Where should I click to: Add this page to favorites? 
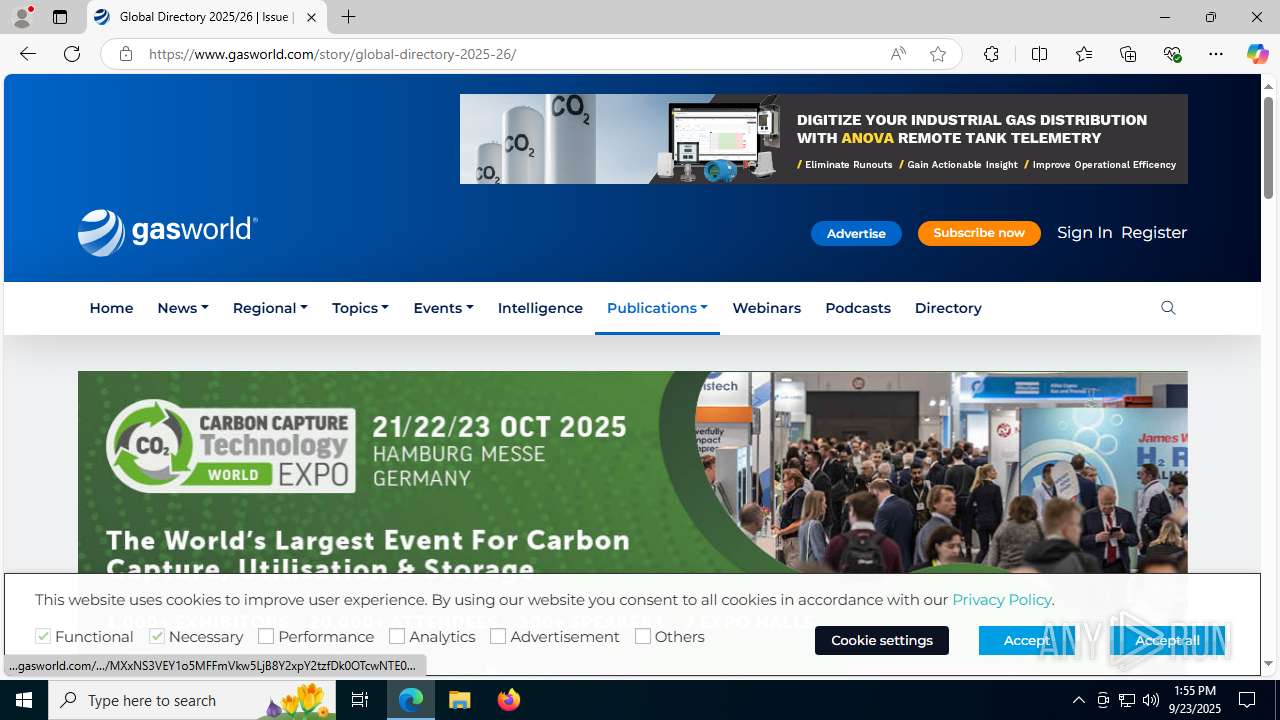(938, 54)
